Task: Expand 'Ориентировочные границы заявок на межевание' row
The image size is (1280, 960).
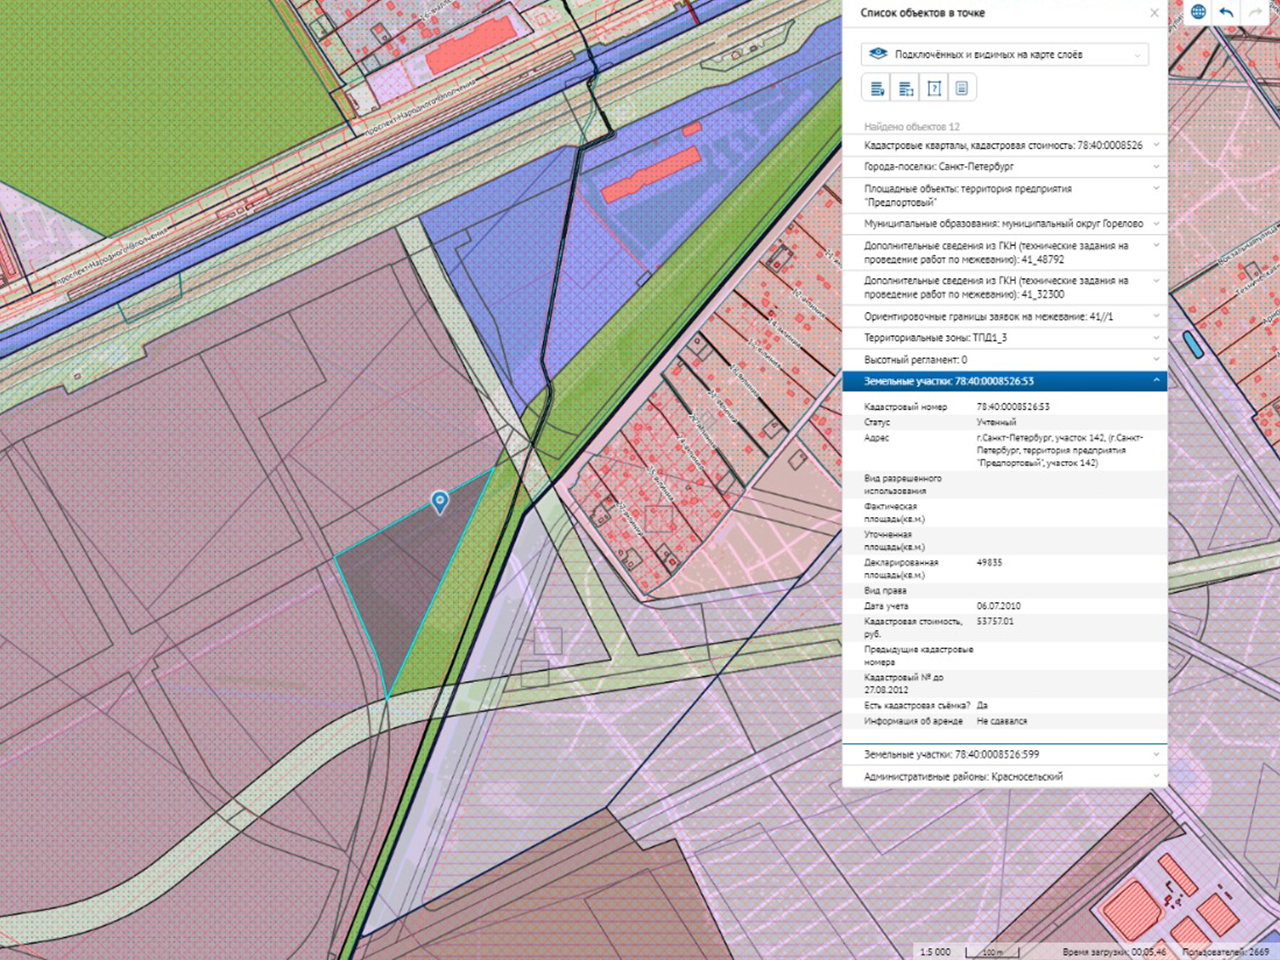Action: point(1004,317)
